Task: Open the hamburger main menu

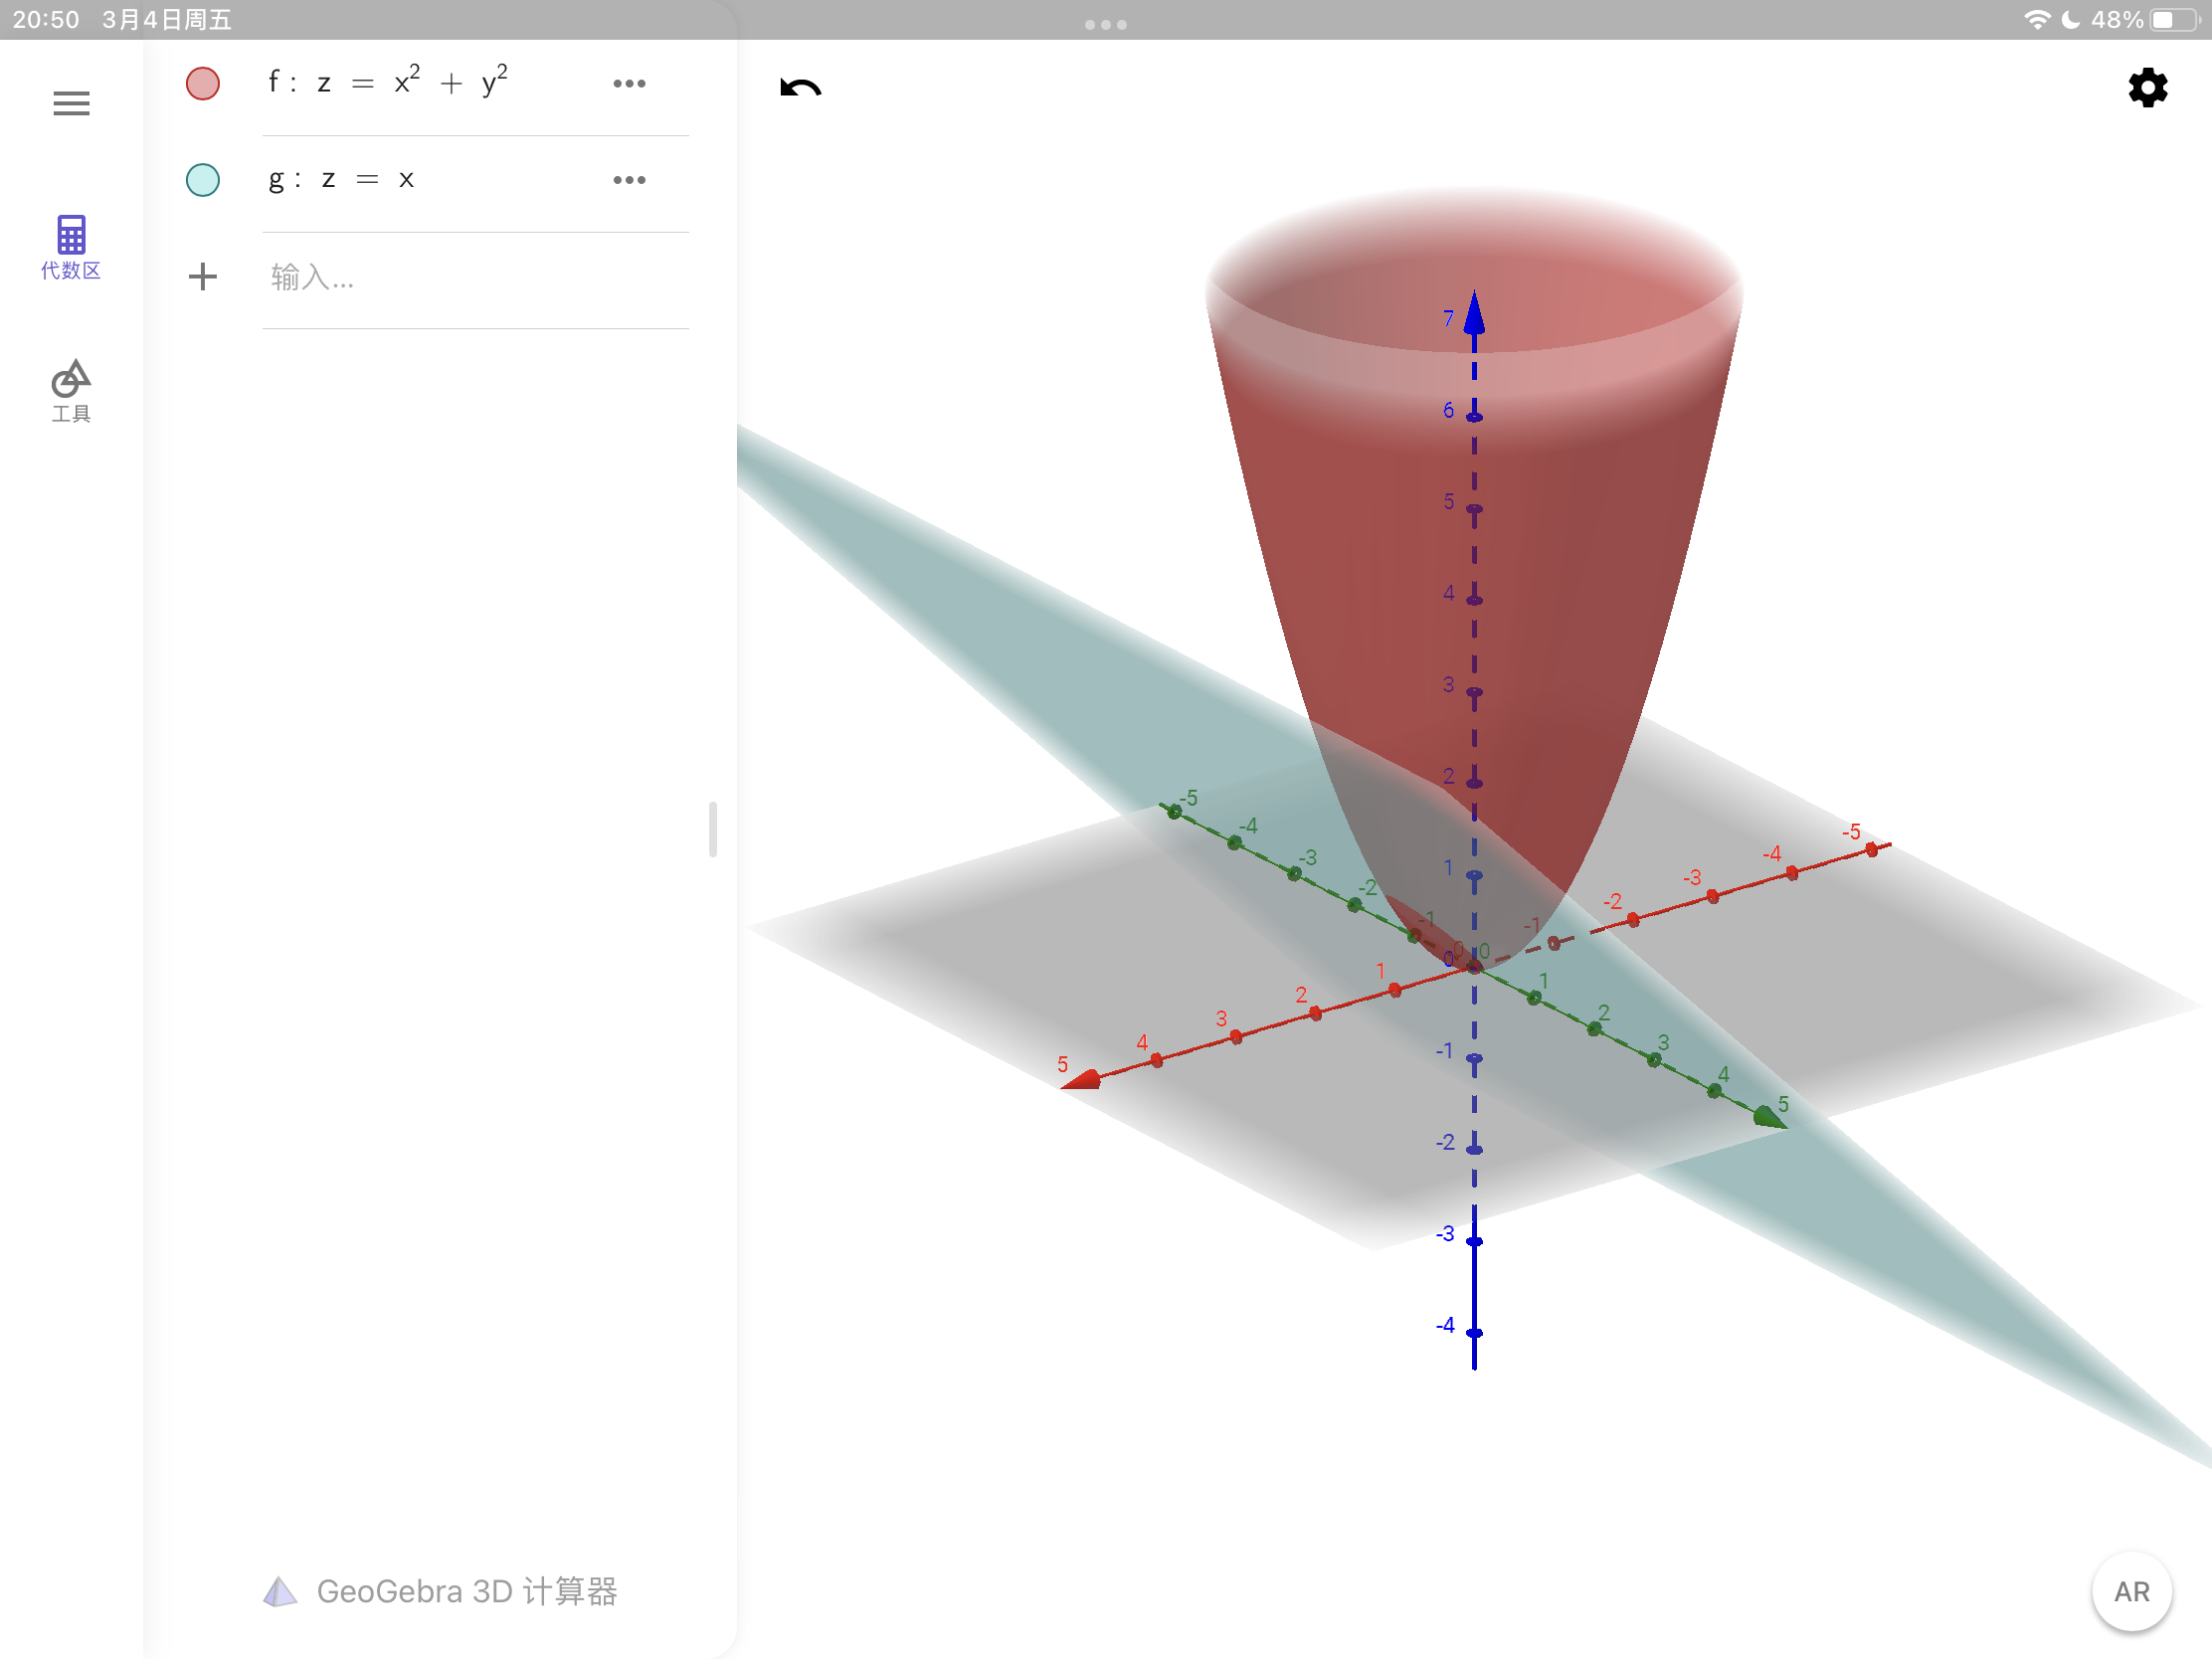Action: tap(71, 103)
